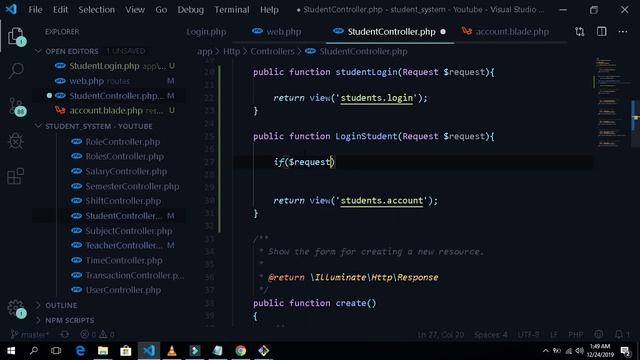The height and width of the screenshot is (360, 640).
Task: Open SalaryController.php in file tree
Action: coord(109,171)
